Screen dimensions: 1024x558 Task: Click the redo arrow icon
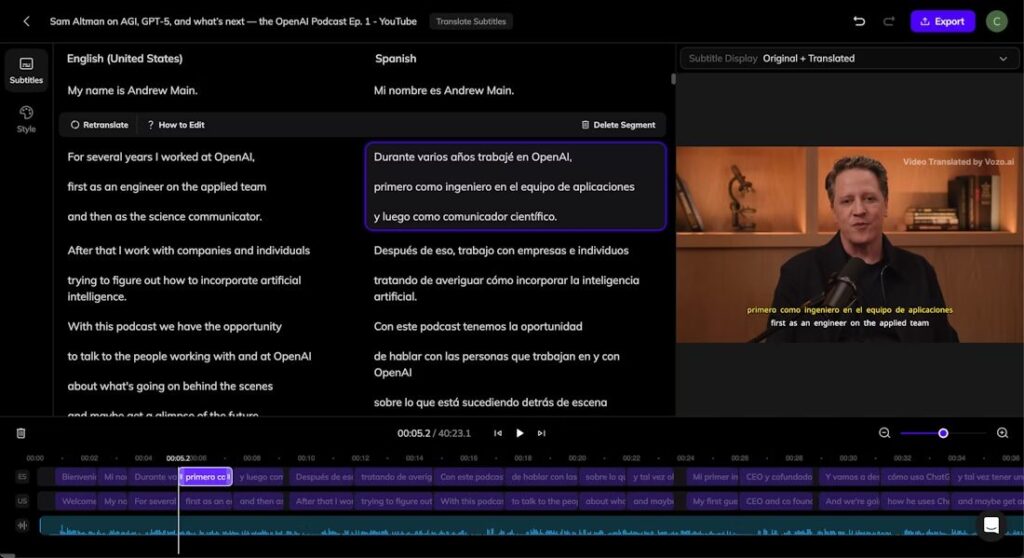pyautogui.click(x=888, y=21)
